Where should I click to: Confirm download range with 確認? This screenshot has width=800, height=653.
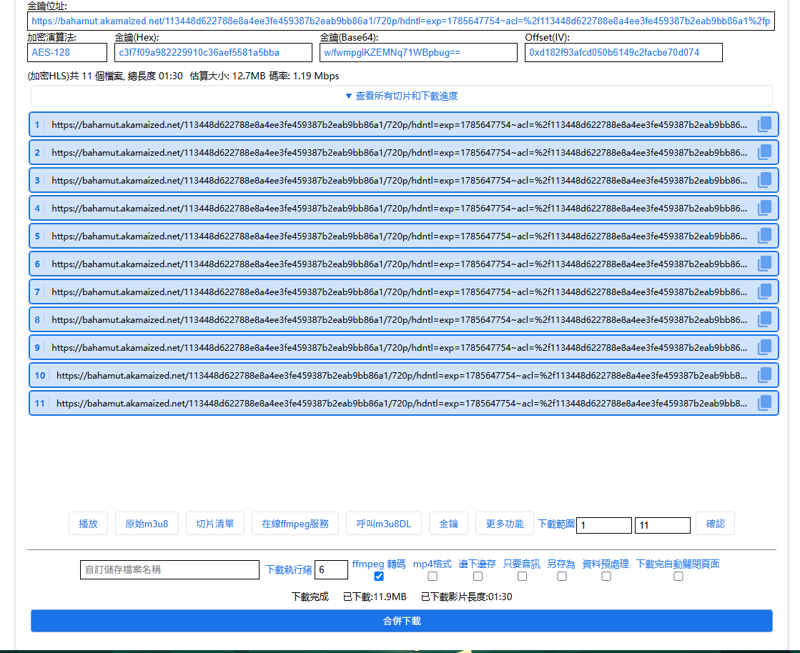[715, 523]
